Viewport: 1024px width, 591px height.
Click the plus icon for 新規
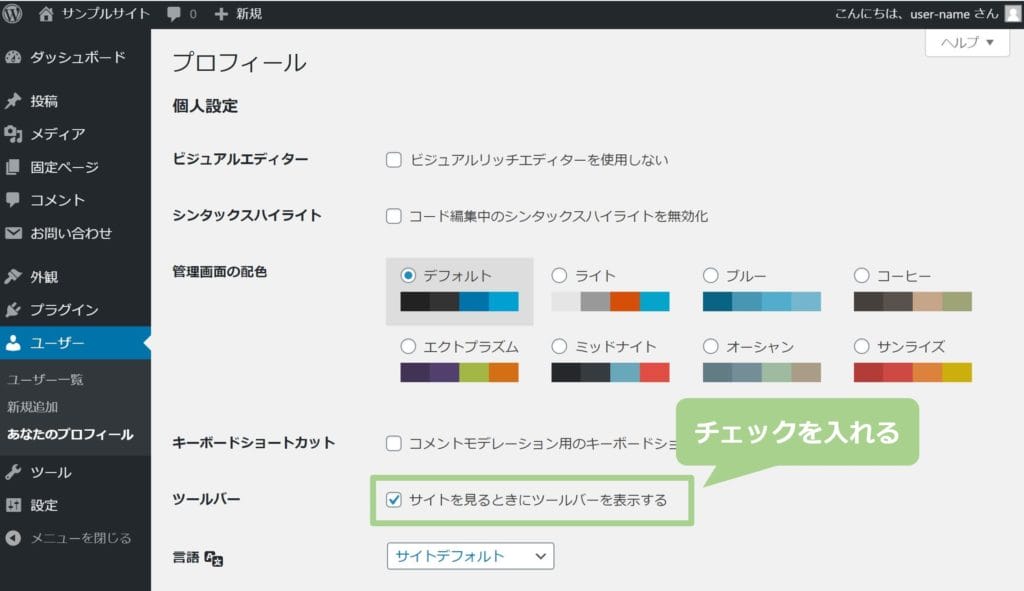click(x=221, y=14)
